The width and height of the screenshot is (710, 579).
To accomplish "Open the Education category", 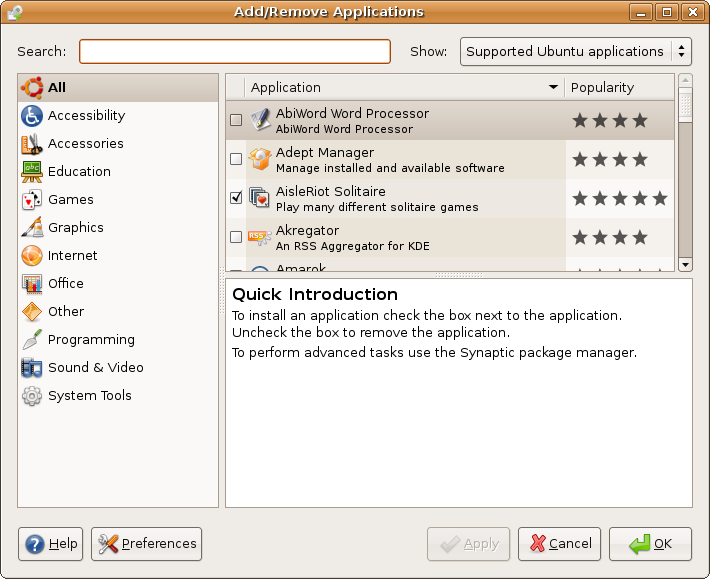I will (x=118, y=172).
